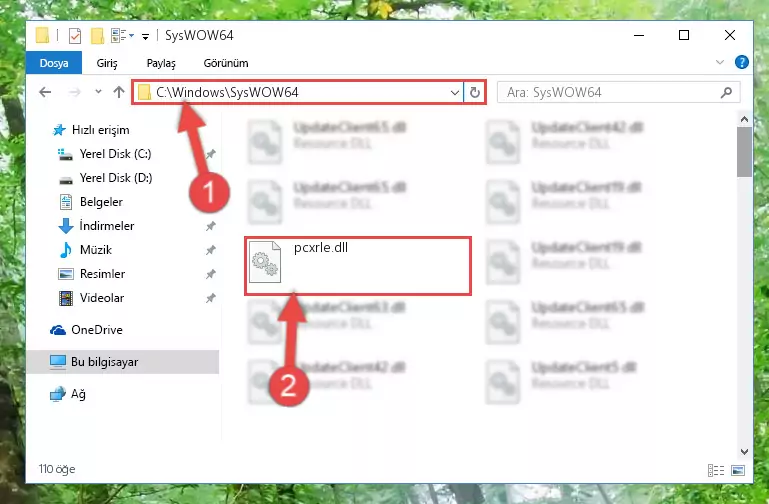Click the pcxrle.dll gear file icon
The image size is (769, 504).
[x=265, y=262]
